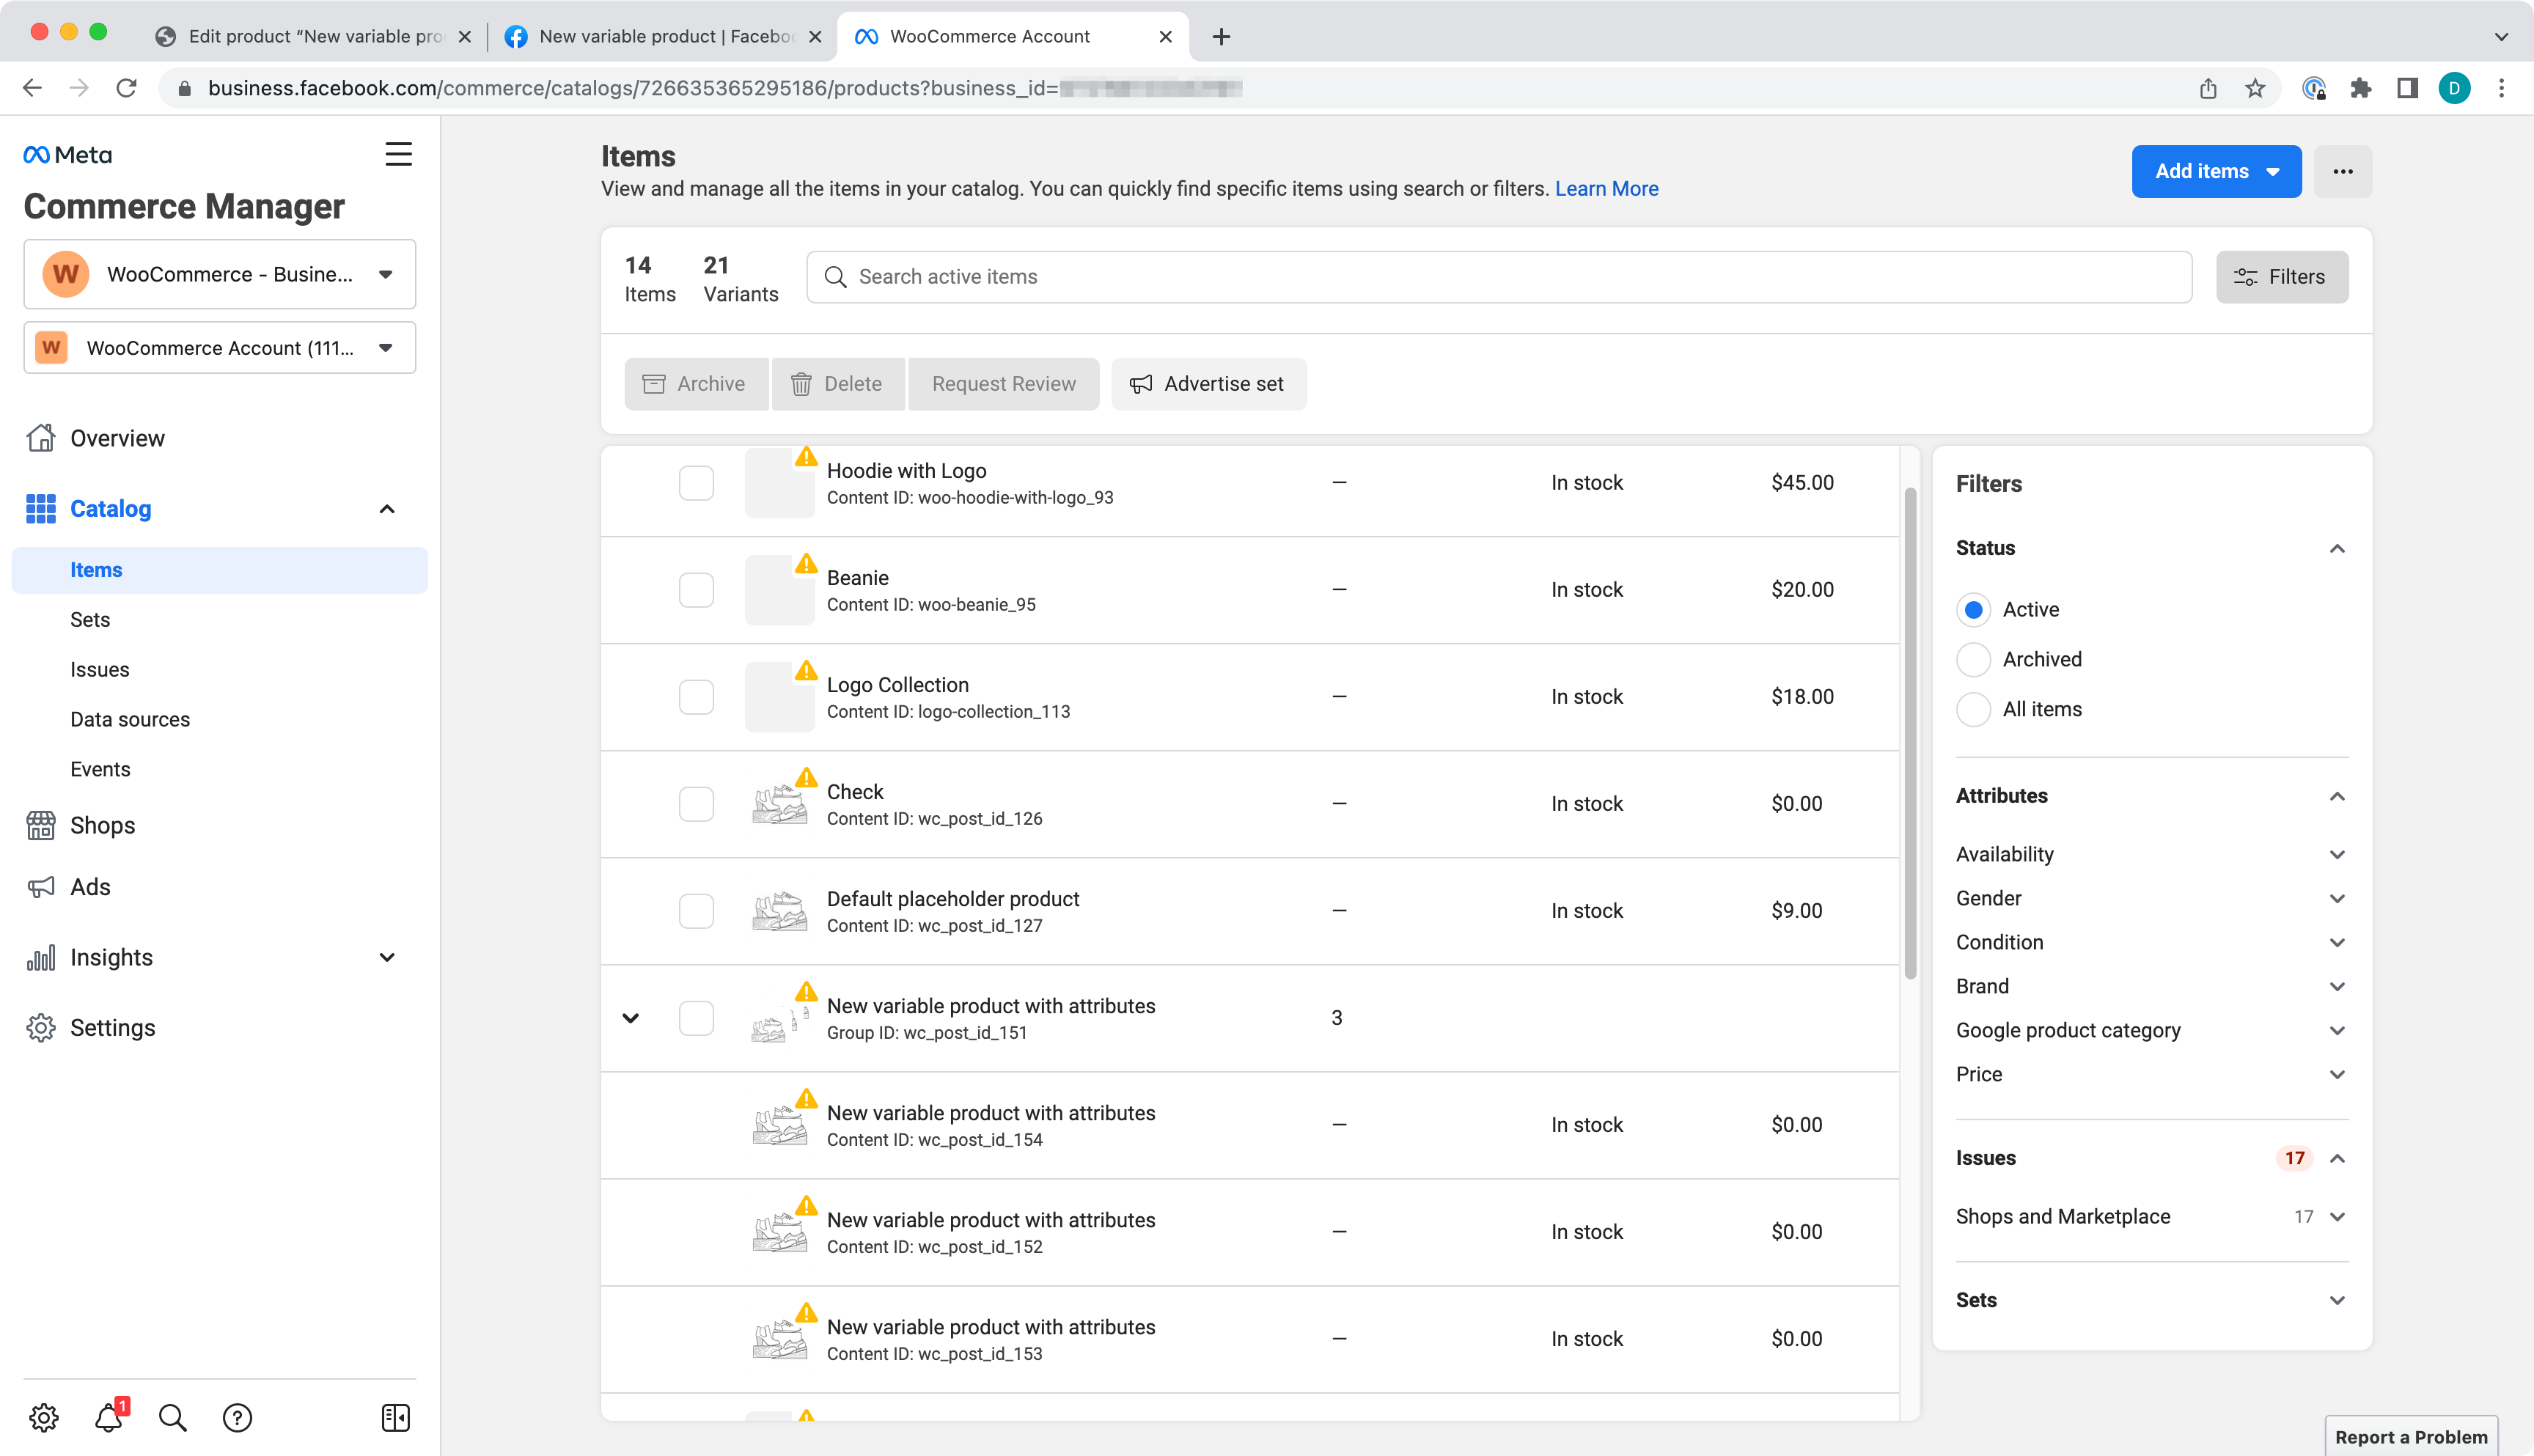
Task: Click the Archive button
Action: point(696,384)
